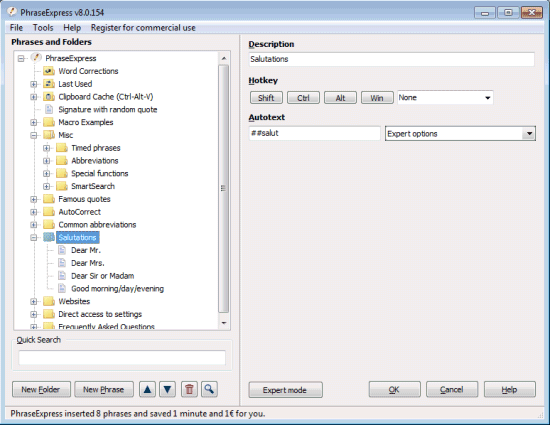The height and width of the screenshot is (425, 550).
Task: Click the tree view vertical scrollbar thumb
Action: 223,188
